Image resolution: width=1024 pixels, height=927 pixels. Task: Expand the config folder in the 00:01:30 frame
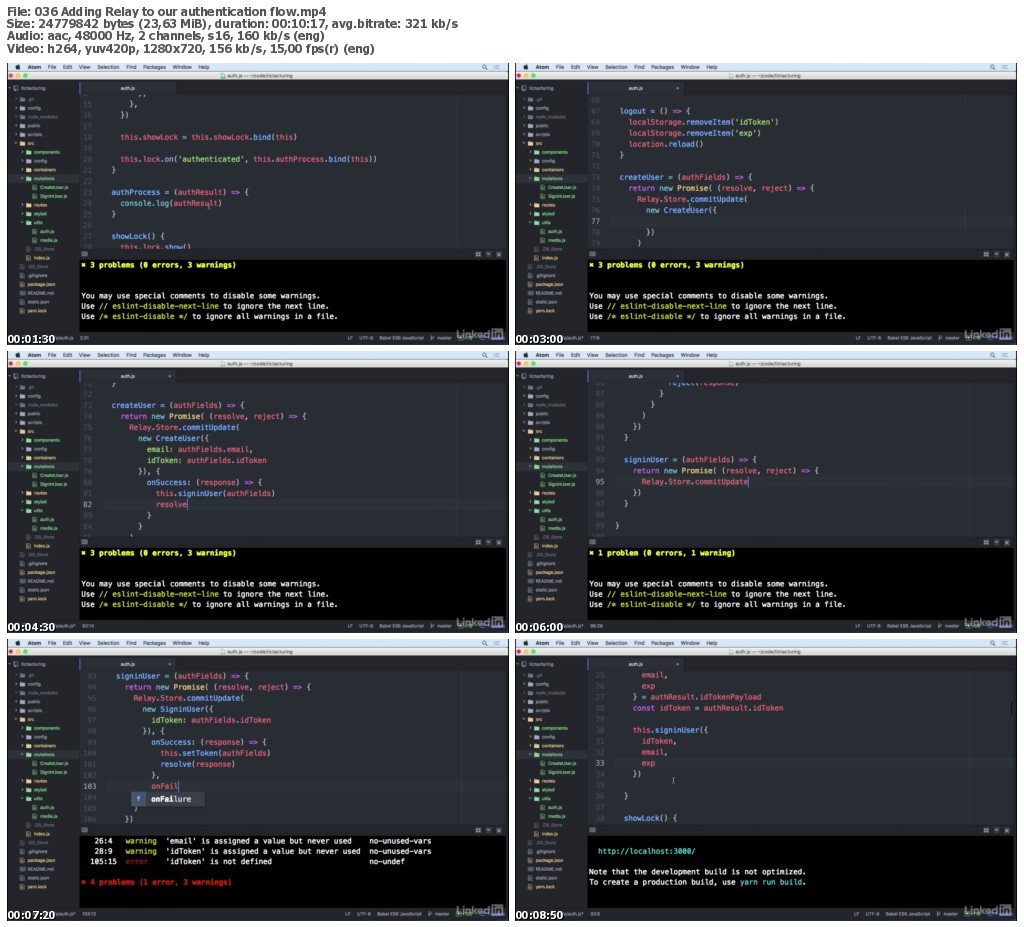click(x=16, y=108)
